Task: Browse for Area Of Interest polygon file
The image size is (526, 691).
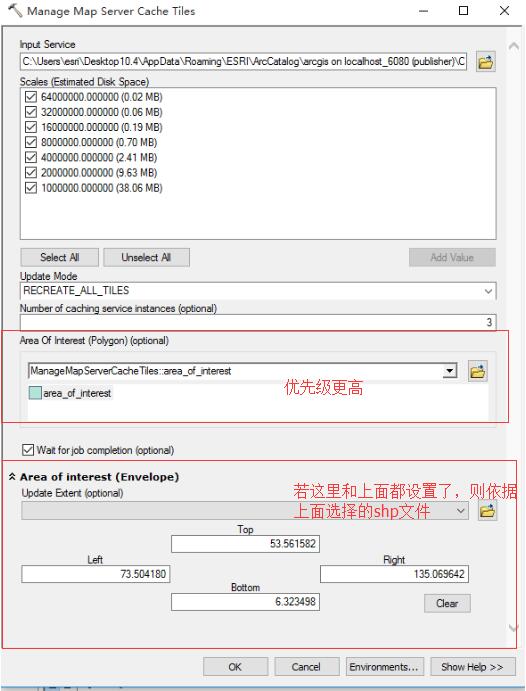Action: coord(478,371)
